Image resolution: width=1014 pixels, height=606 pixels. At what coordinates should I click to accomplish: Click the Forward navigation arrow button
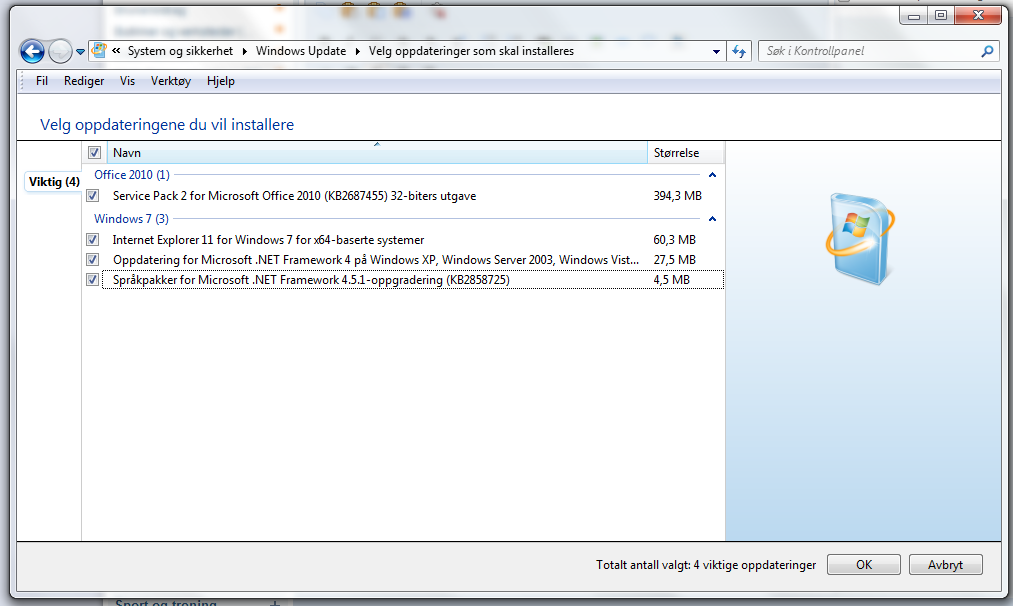60,51
